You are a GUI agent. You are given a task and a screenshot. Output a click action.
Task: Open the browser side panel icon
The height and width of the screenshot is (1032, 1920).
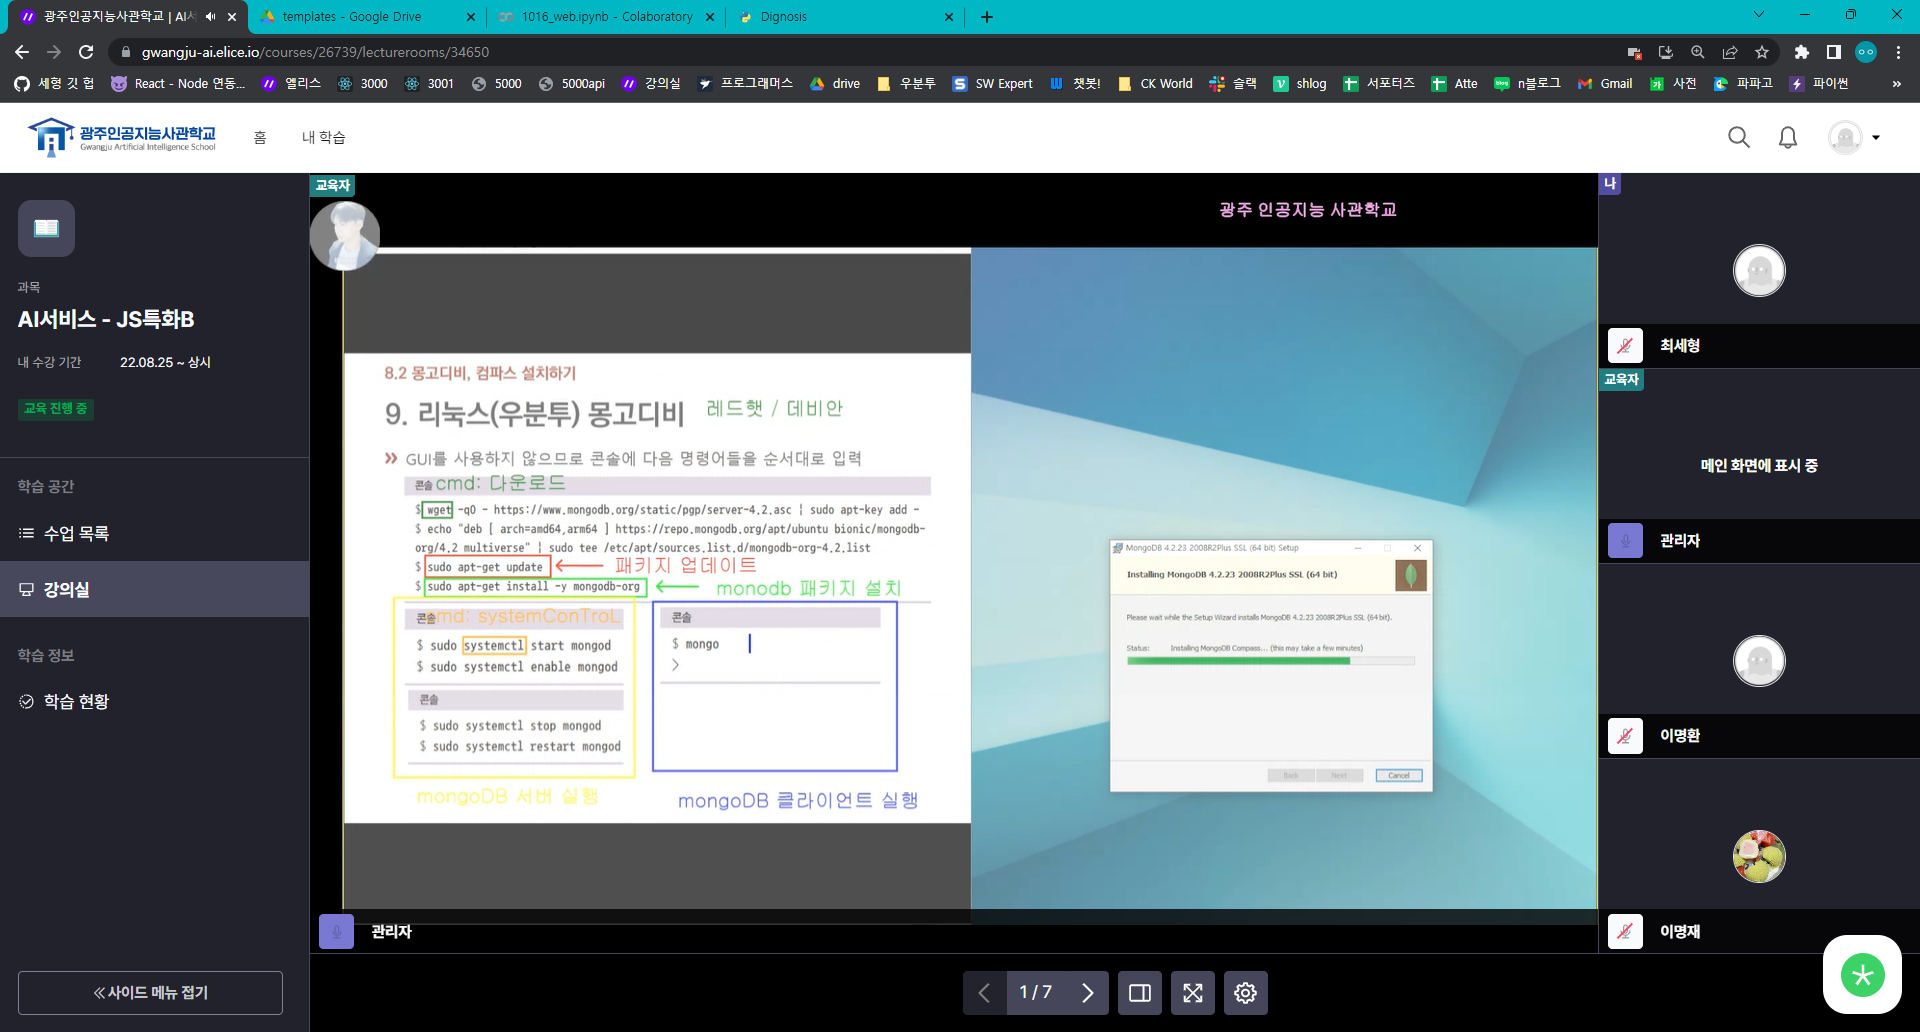pos(1833,52)
